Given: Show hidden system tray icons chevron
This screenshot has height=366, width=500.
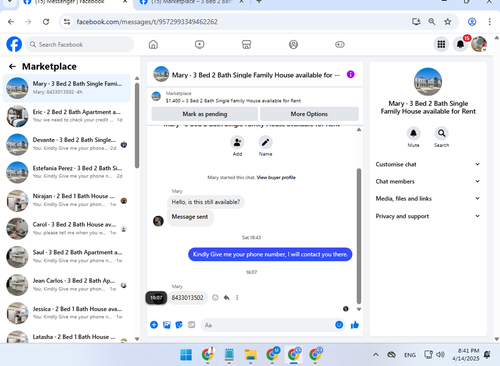Looking at the screenshot, I should pos(375,355).
